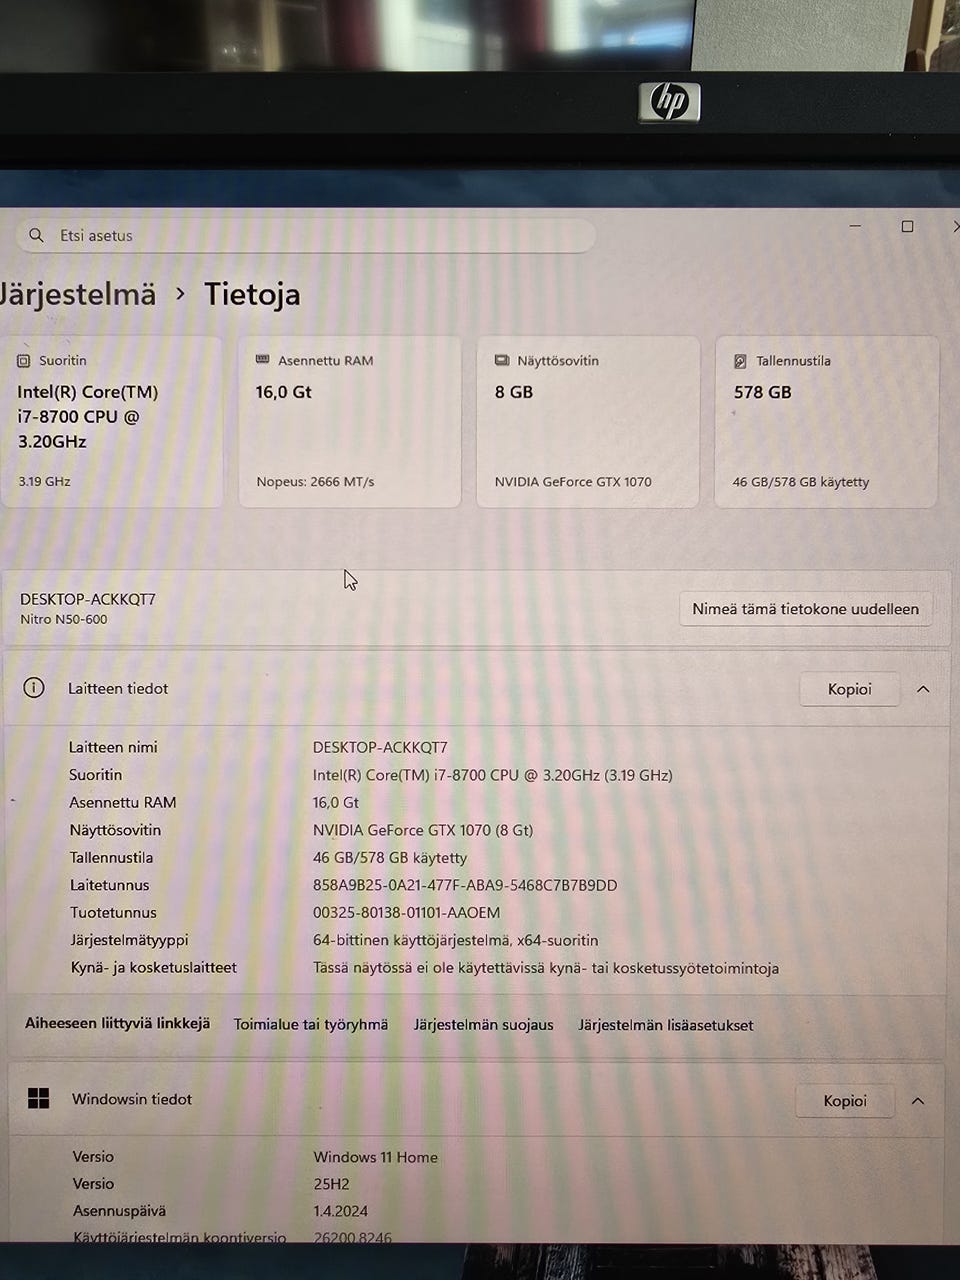Click the Tietoja page heading
The width and height of the screenshot is (960, 1280).
(x=252, y=294)
